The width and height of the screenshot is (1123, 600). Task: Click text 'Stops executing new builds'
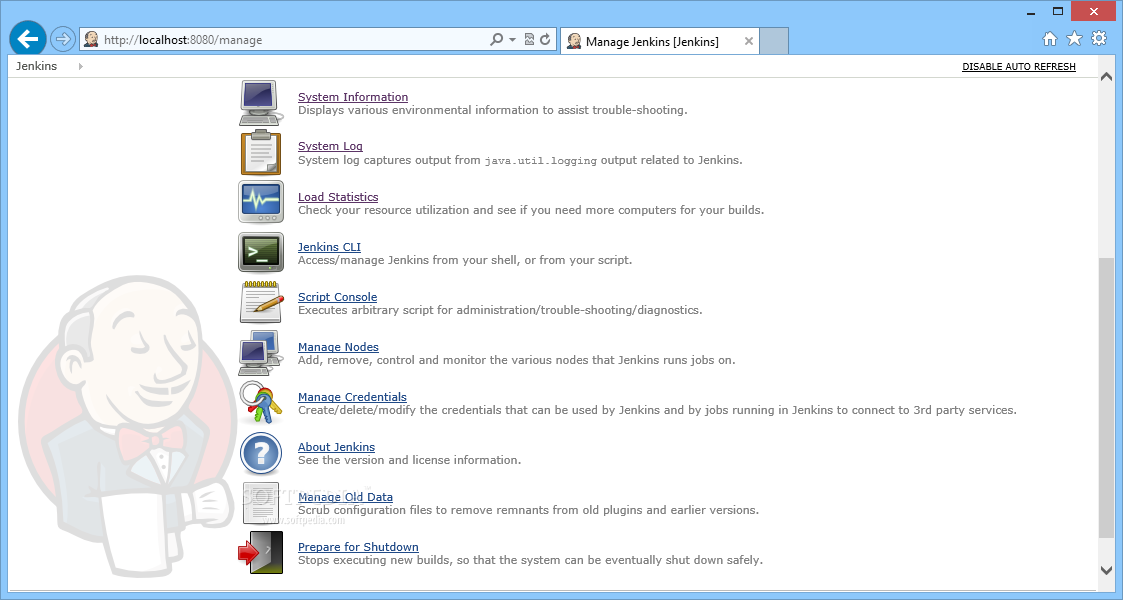(x=375, y=560)
